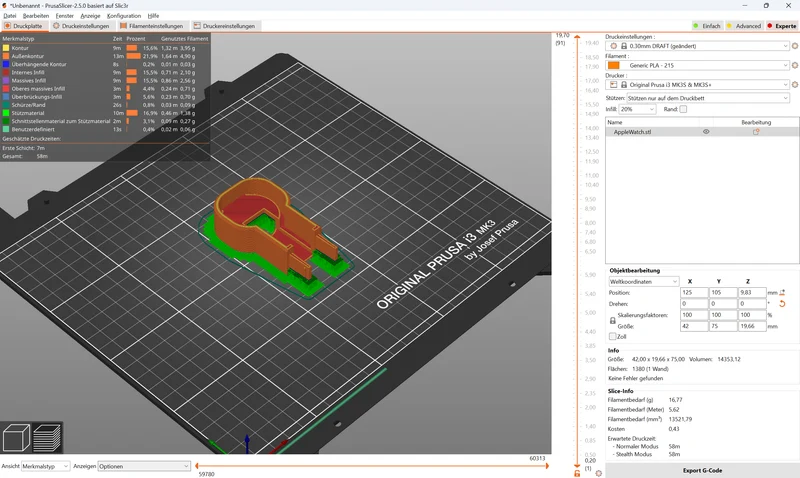Click the right handle of horizontal move slider
Screen dimensions: 800x478
coord(547,466)
